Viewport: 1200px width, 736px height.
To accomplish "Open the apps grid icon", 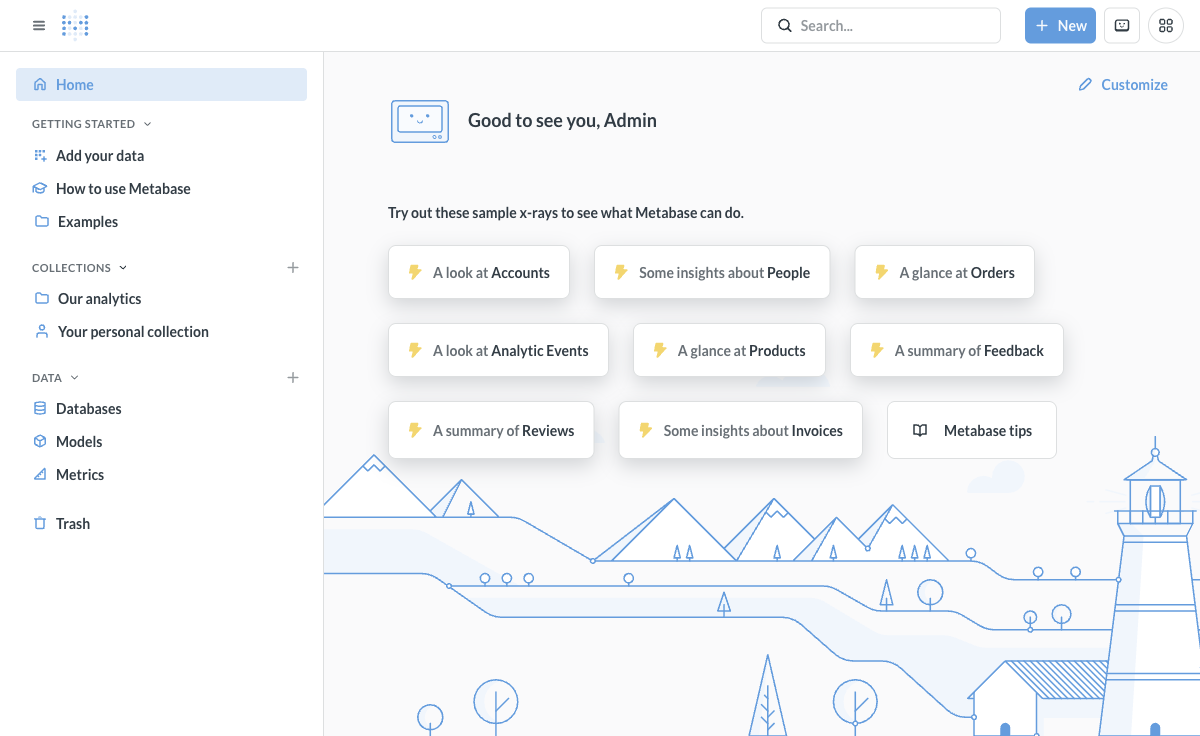I will click(1166, 26).
